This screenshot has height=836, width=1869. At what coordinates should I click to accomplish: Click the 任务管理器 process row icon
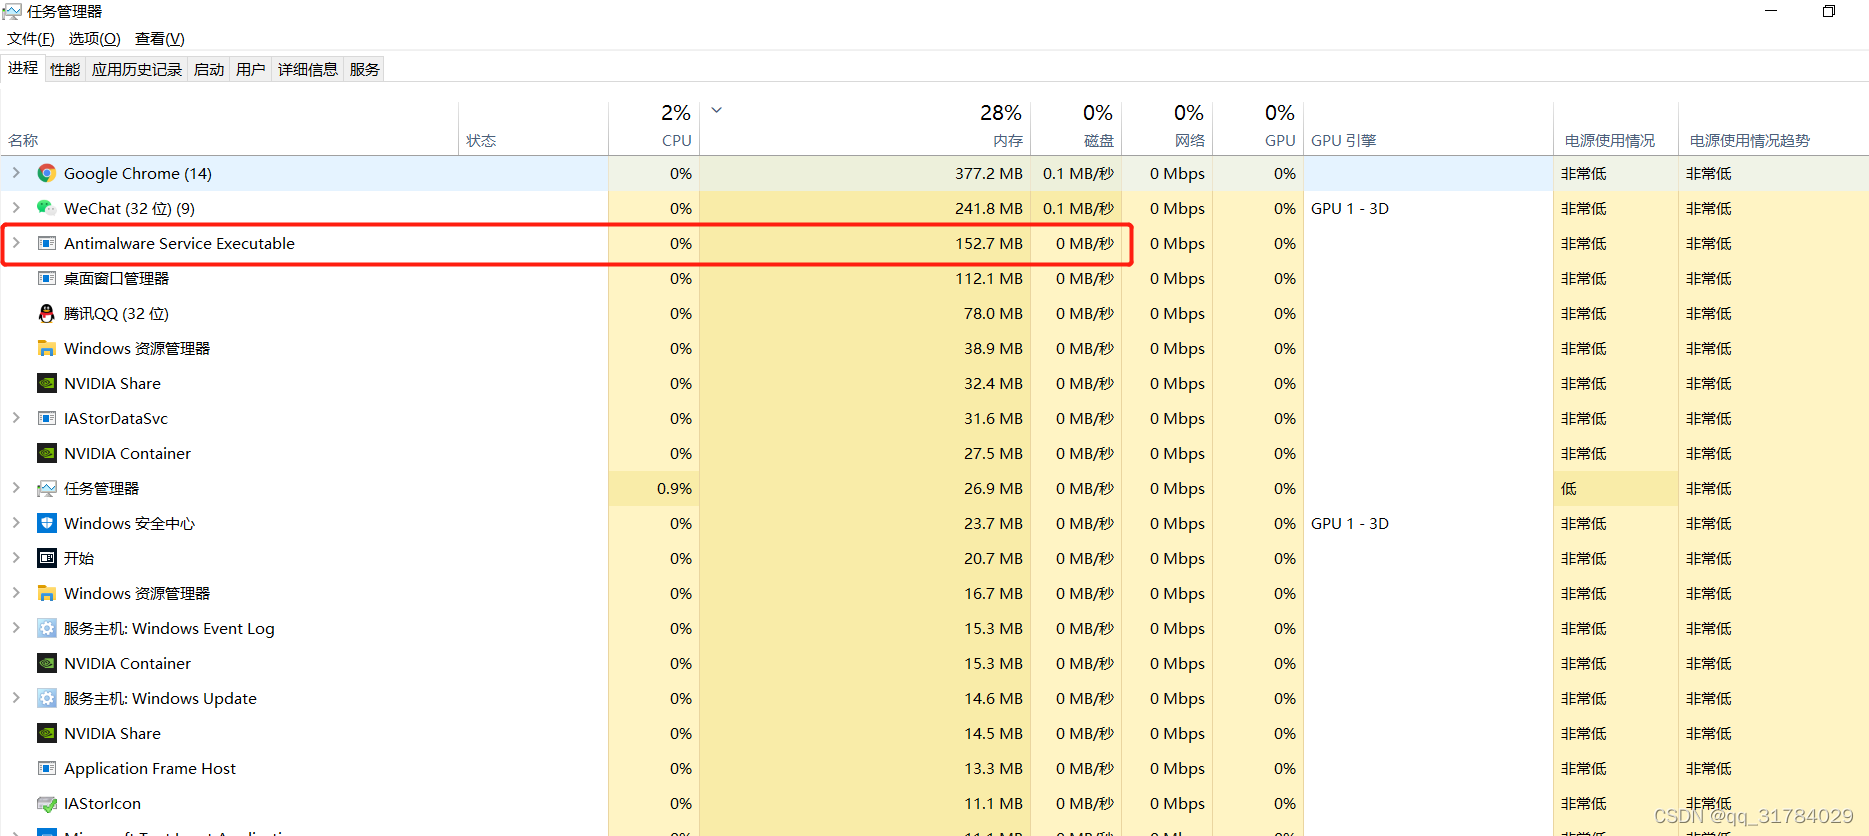click(47, 488)
